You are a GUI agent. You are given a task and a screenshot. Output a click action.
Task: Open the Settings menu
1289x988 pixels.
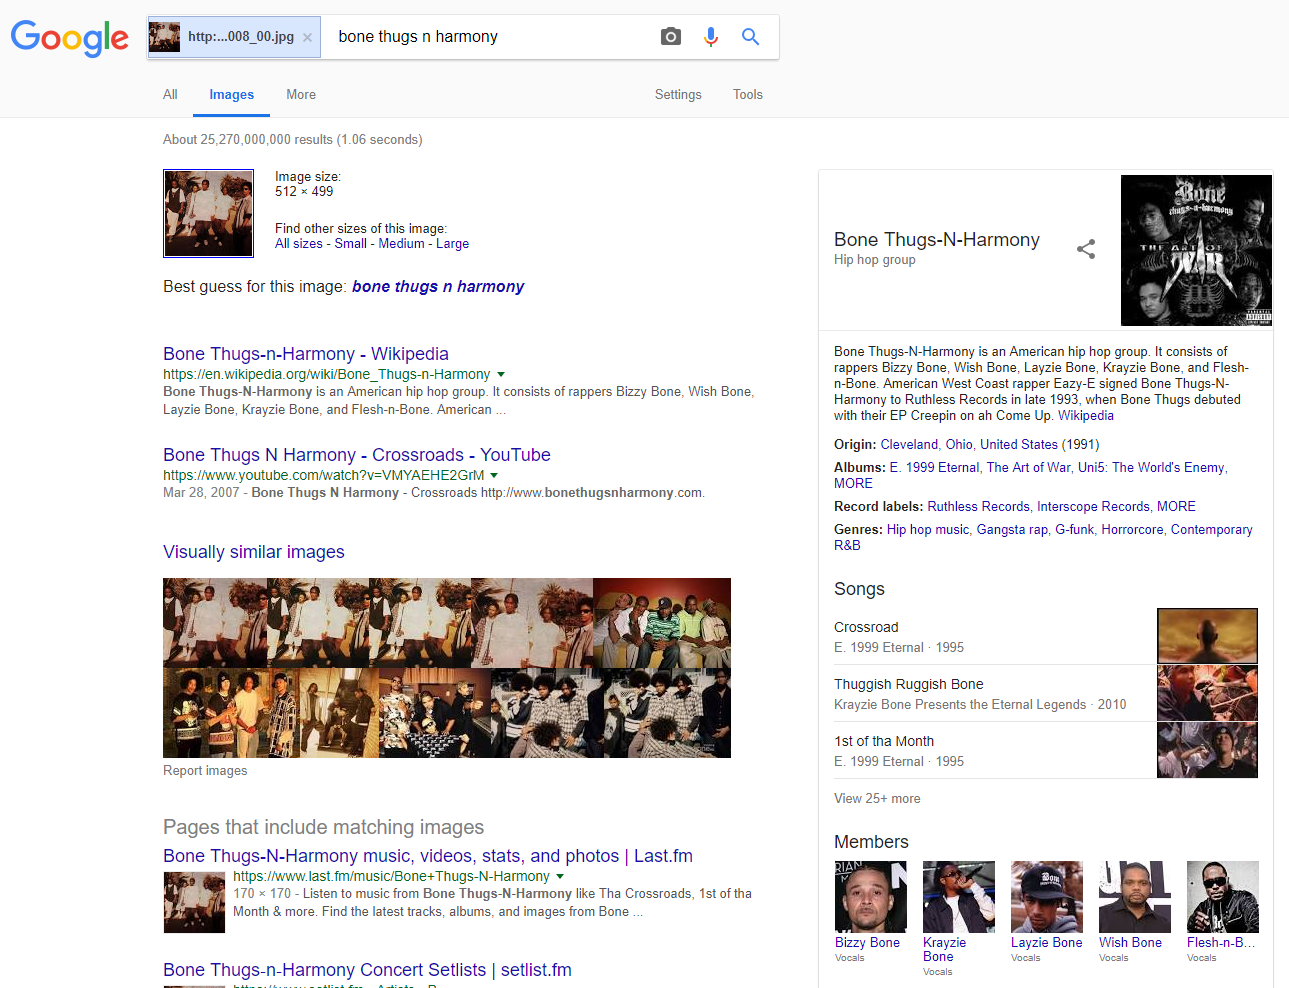[x=678, y=94]
